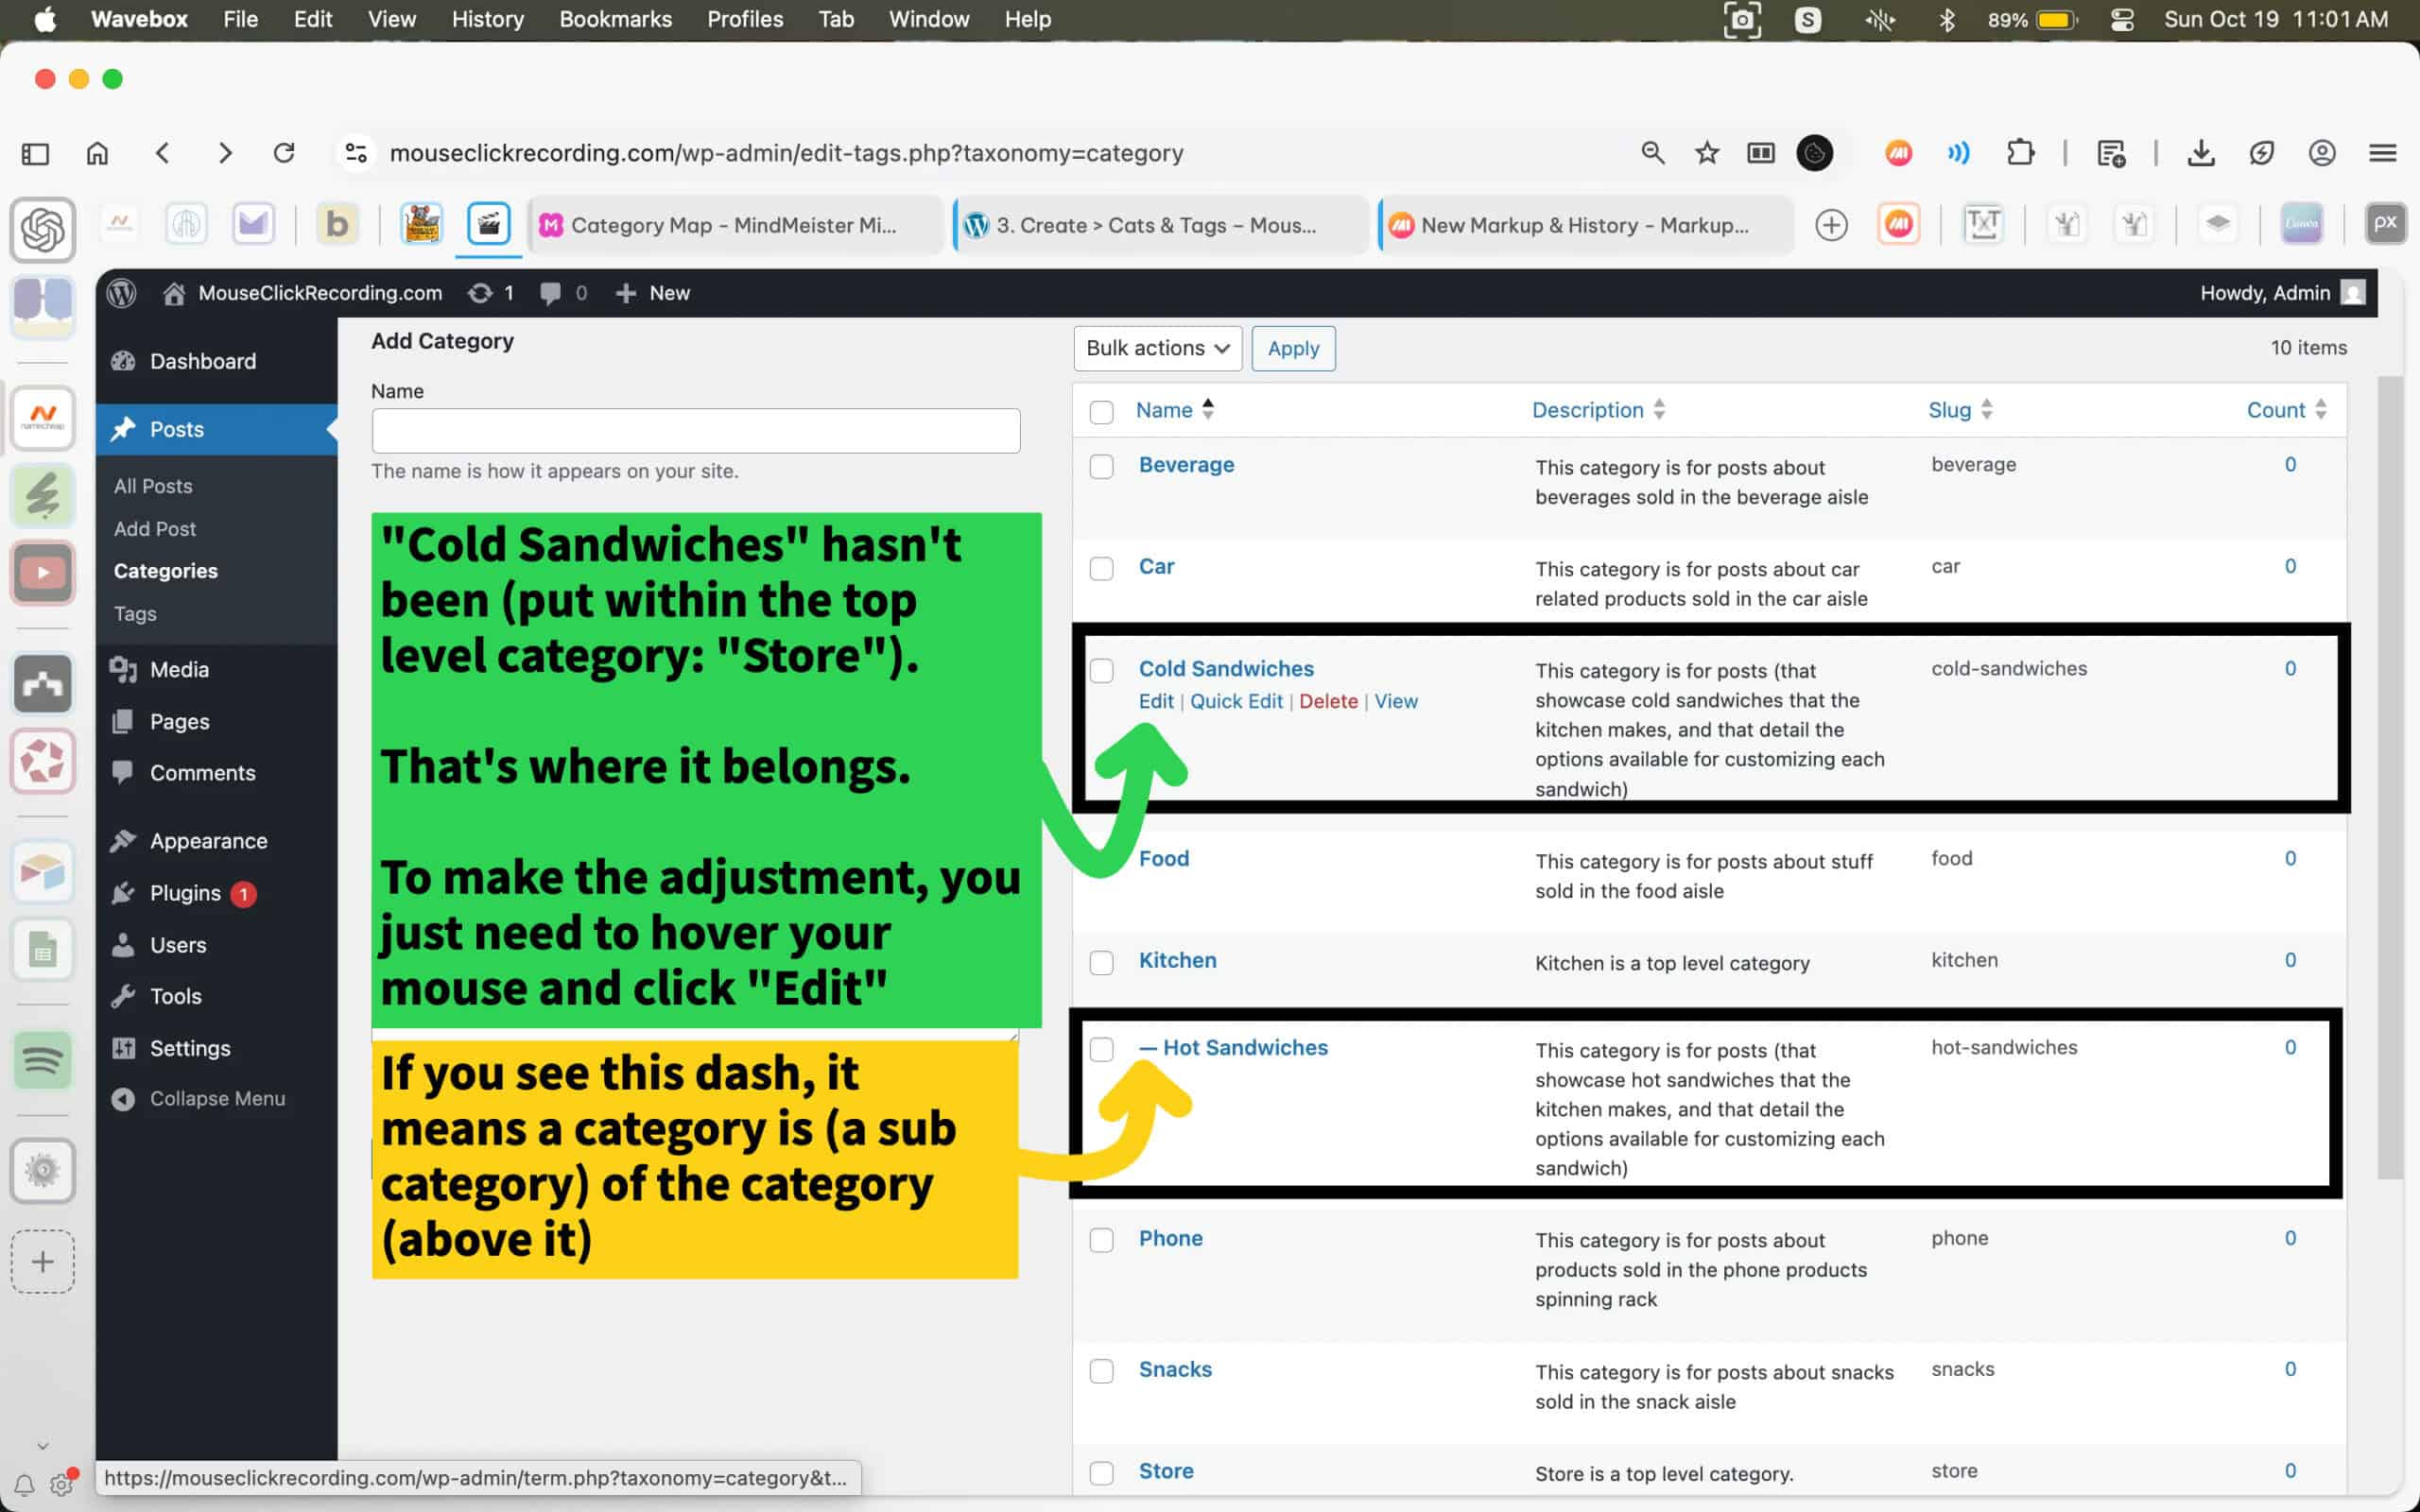The image size is (2420, 1512).
Task: Open the Bookmarks menu in menu bar
Action: [615, 19]
